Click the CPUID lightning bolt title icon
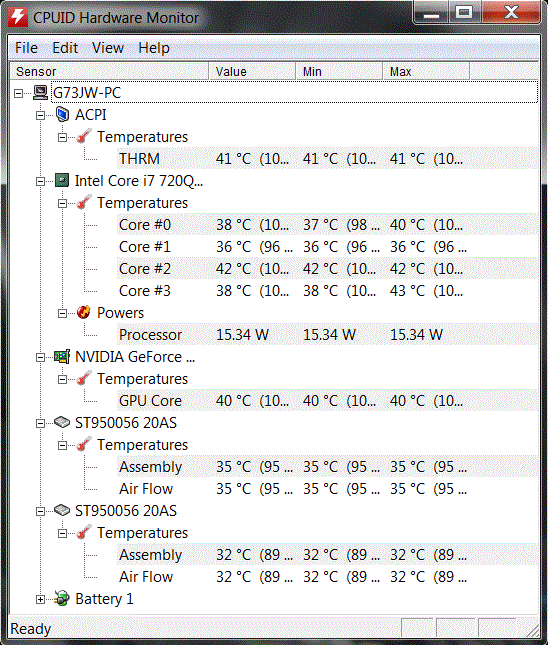548x645 pixels. pyautogui.click(x=18, y=17)
